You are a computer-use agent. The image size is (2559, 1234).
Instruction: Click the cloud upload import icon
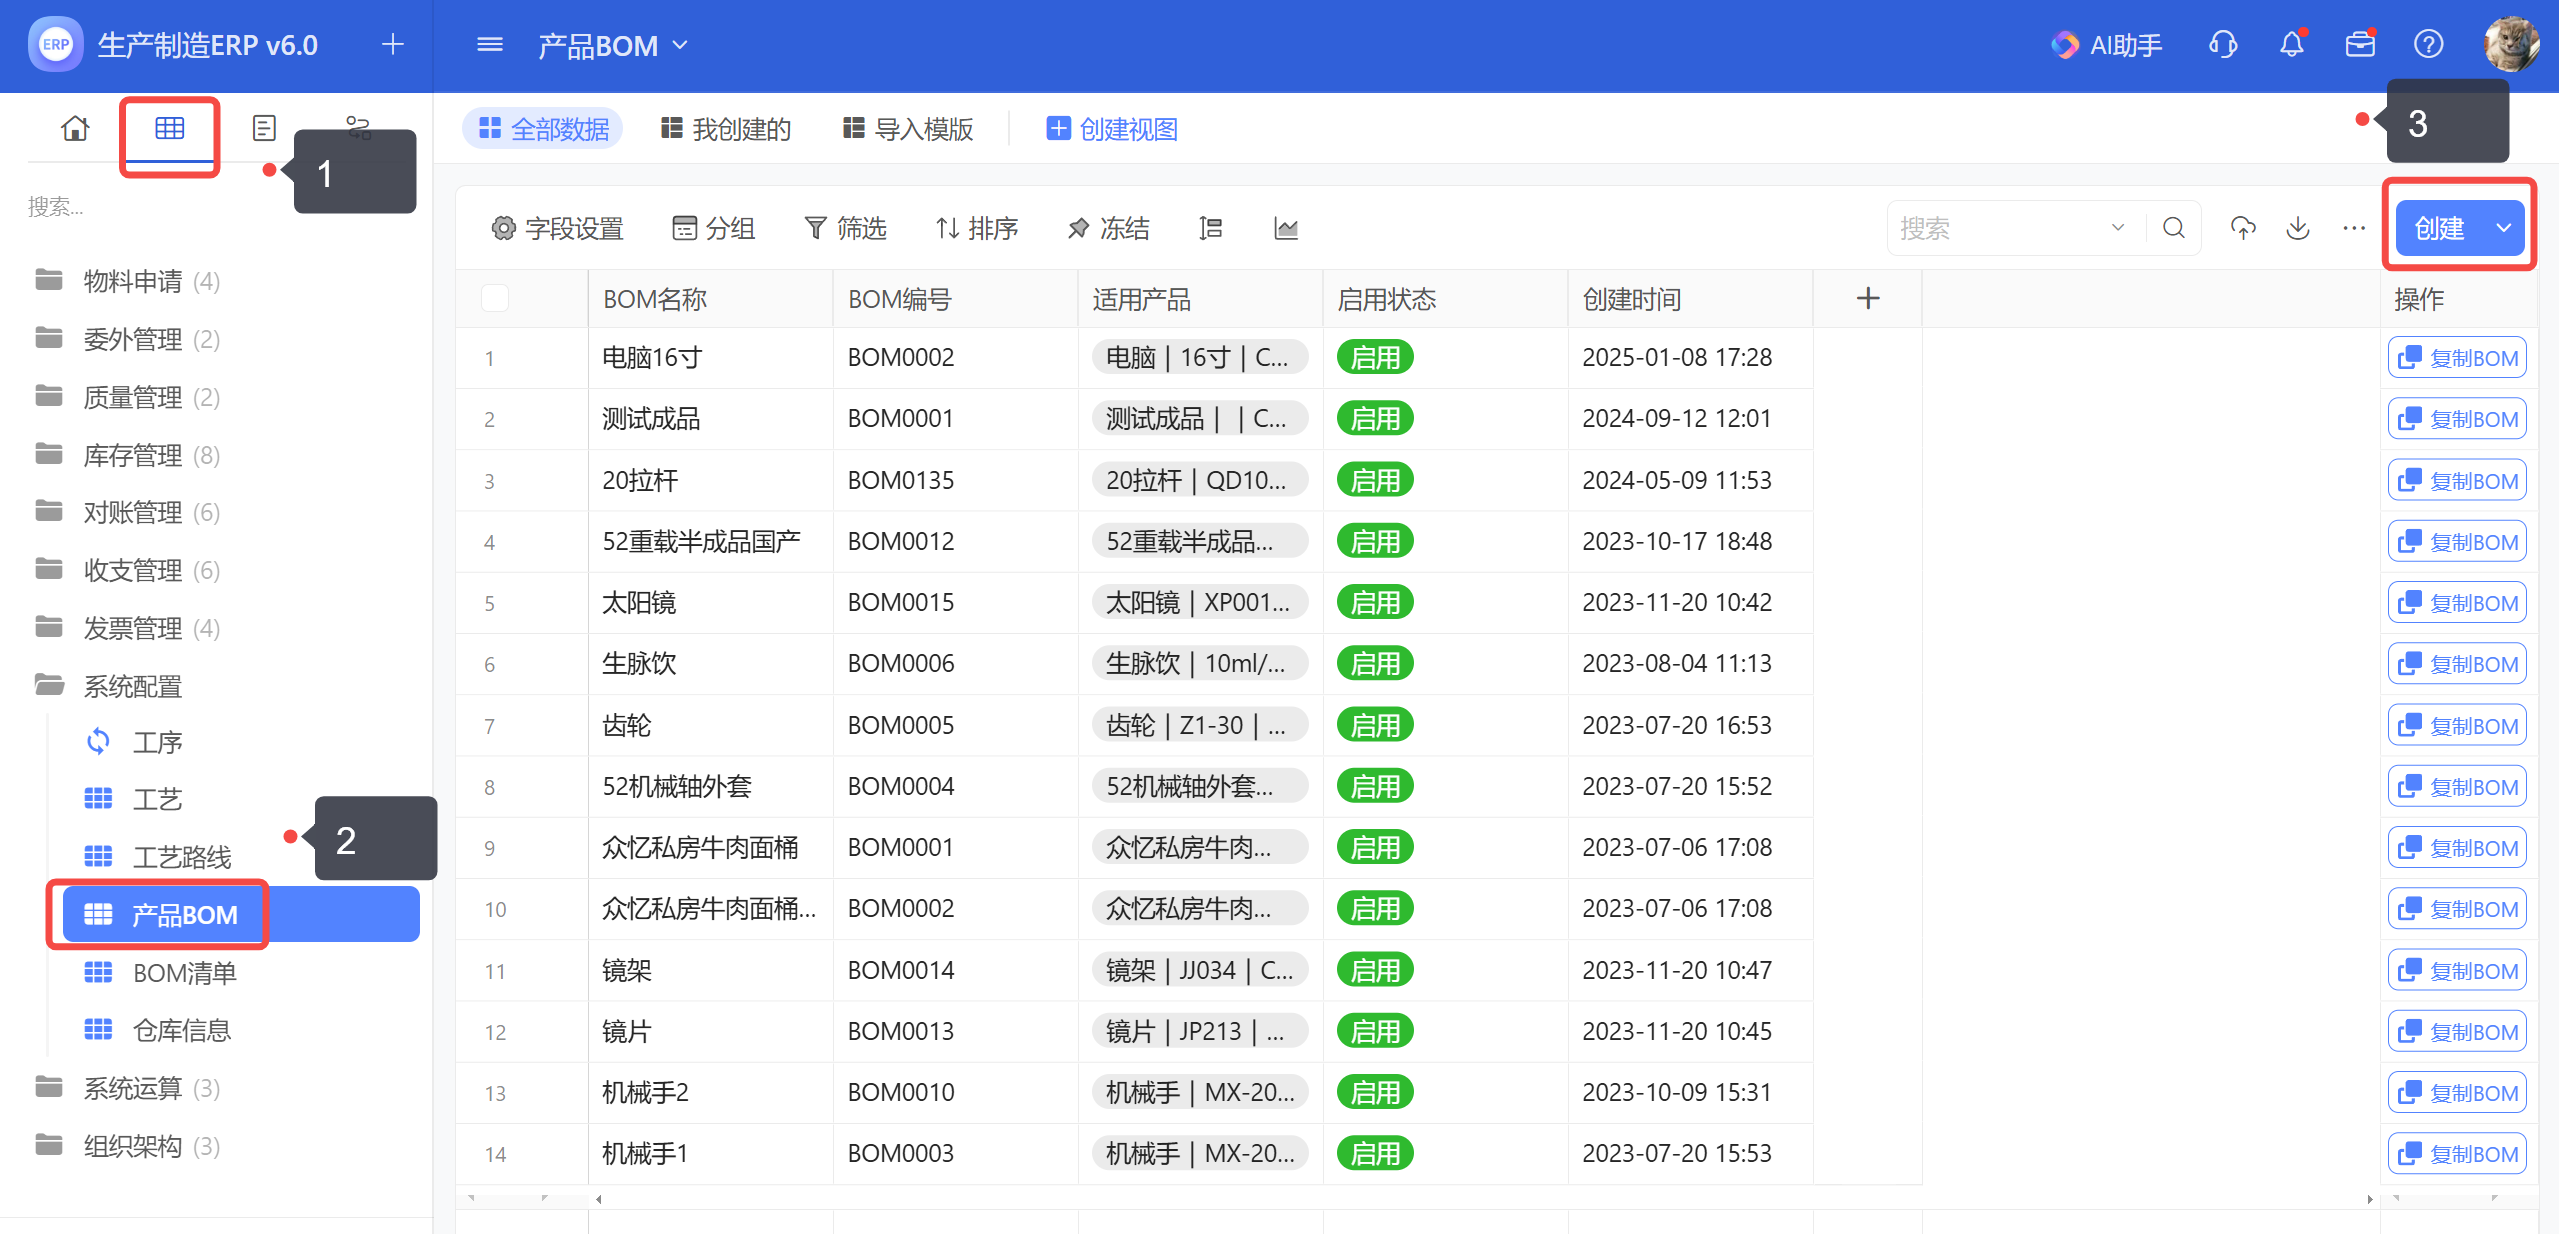coord(2243,229)
